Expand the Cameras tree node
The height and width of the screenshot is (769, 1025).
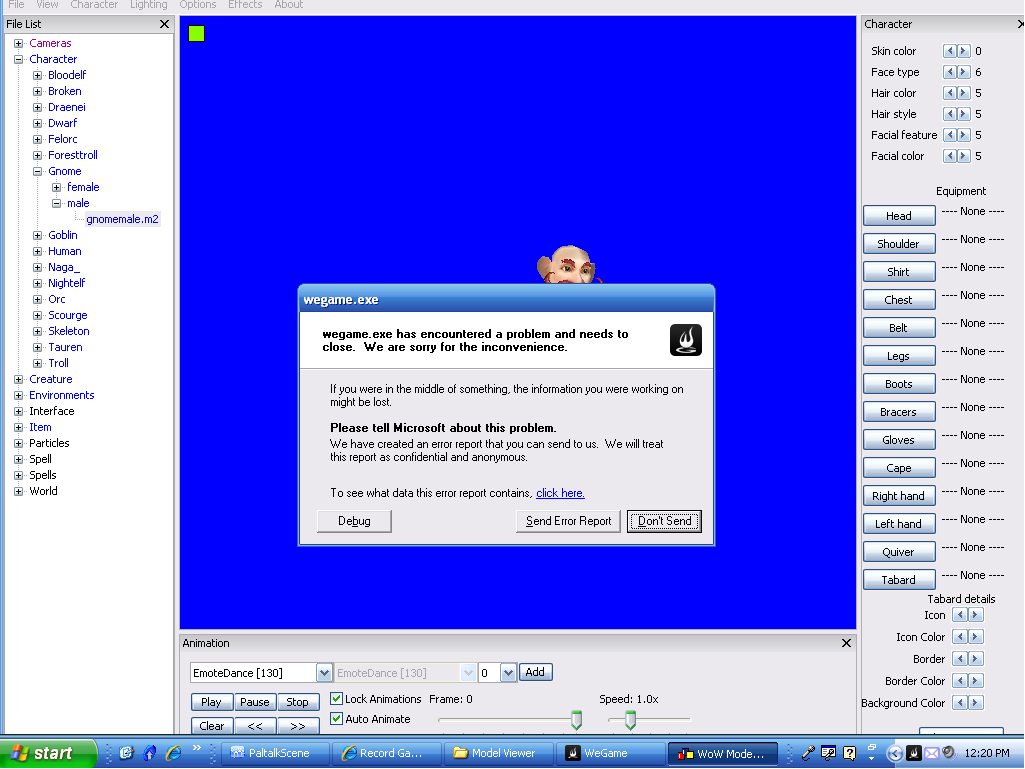point(18,43)
